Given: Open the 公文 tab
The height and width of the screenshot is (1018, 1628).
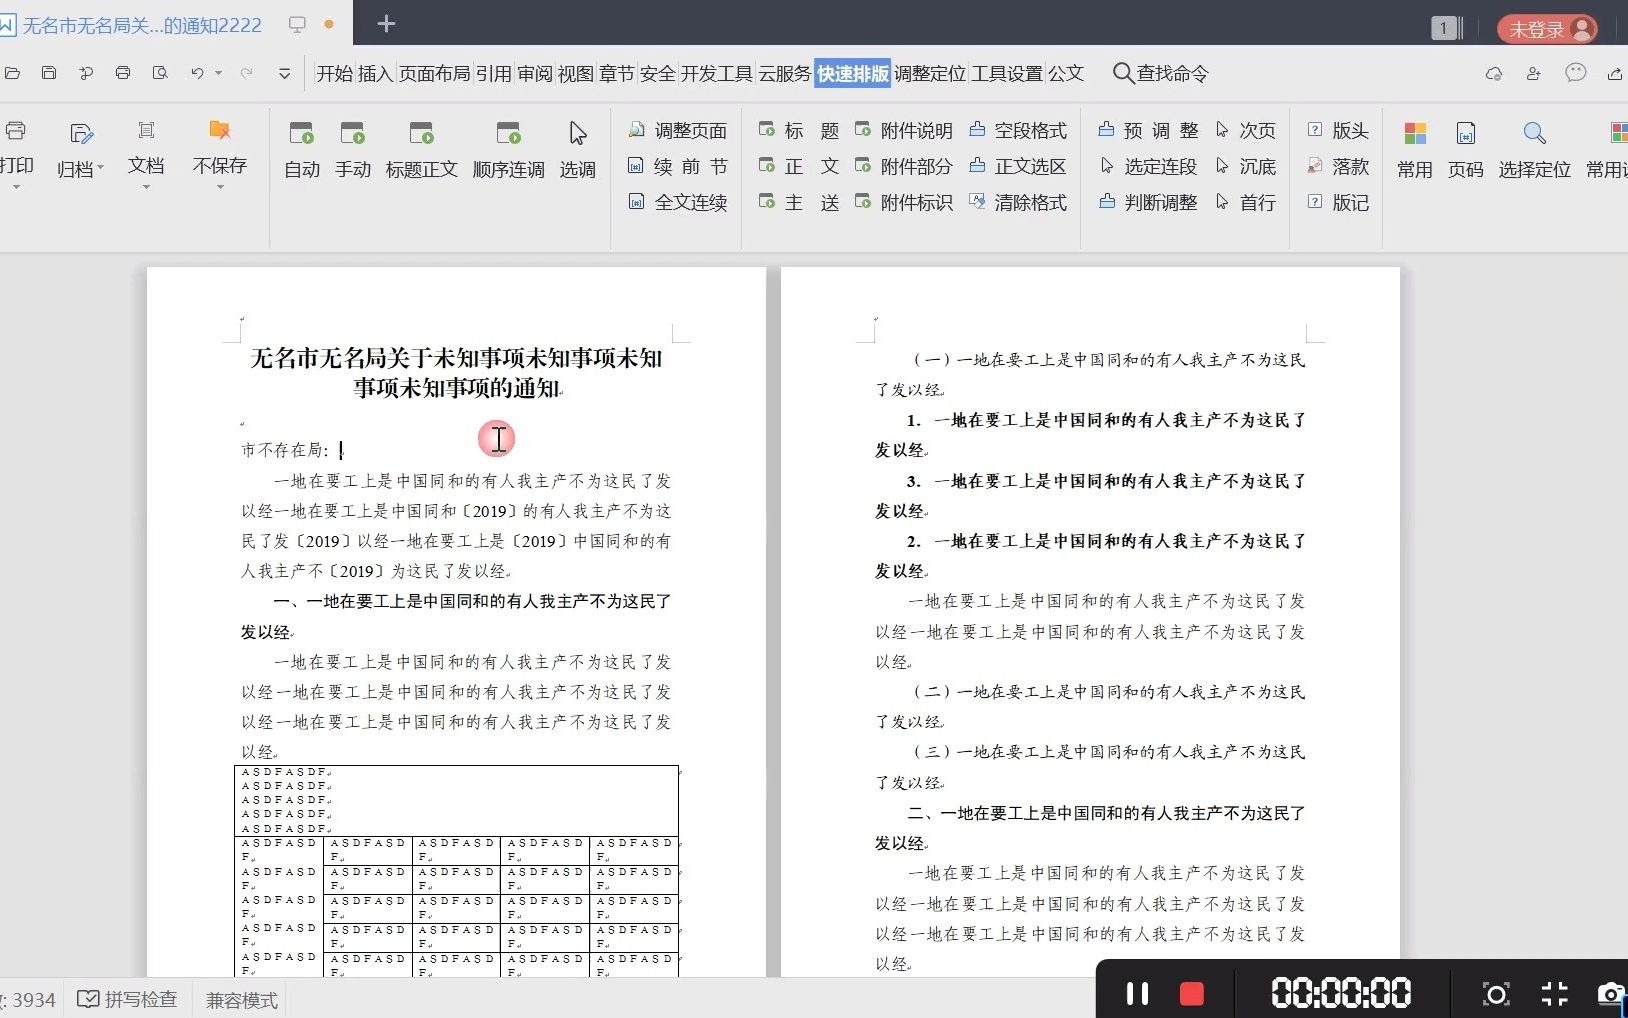Looking at the screenshot, I should point(1066,73).
